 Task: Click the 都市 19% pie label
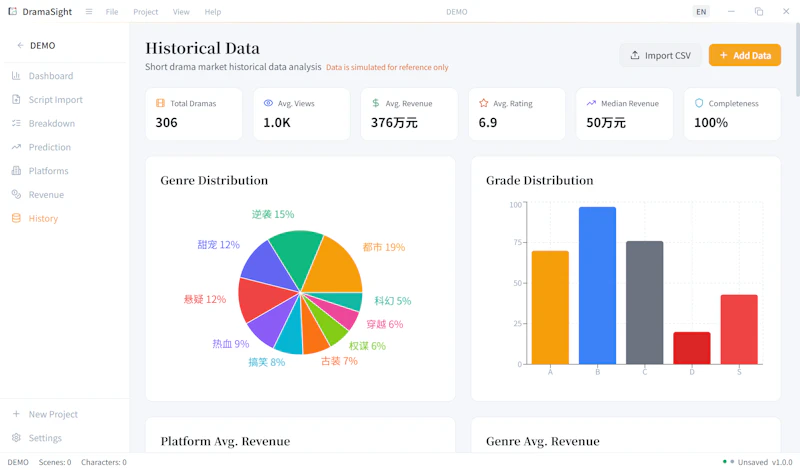(384, 248)
